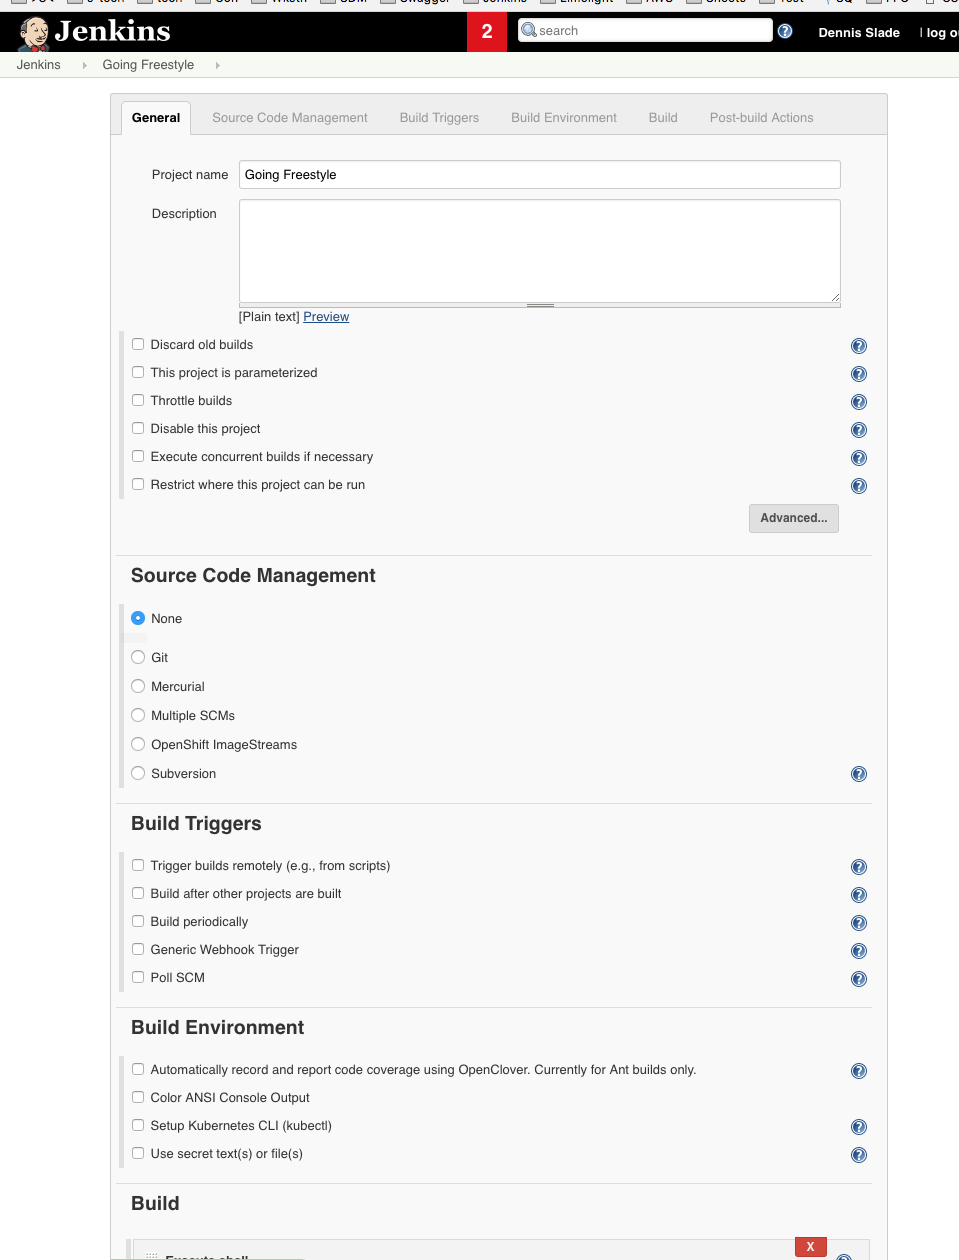Focus the Description text area
This screenshot has width=959, height=1260.
tap(540, 251)
